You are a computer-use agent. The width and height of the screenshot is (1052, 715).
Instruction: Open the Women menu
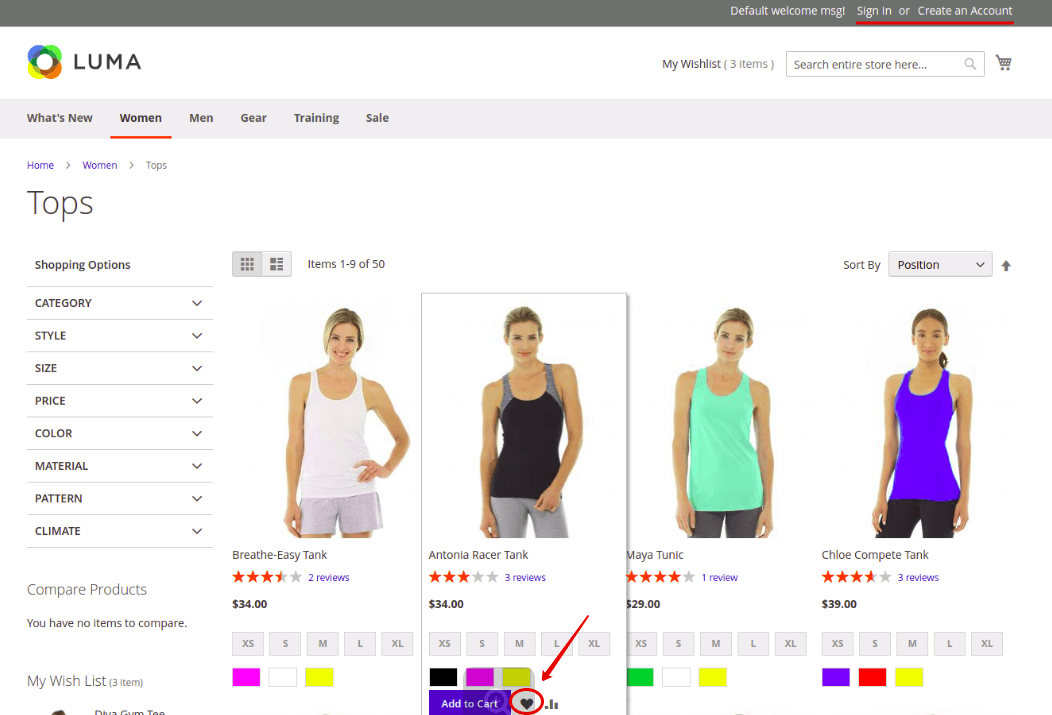pyautogui.click(x=141, y=118)
